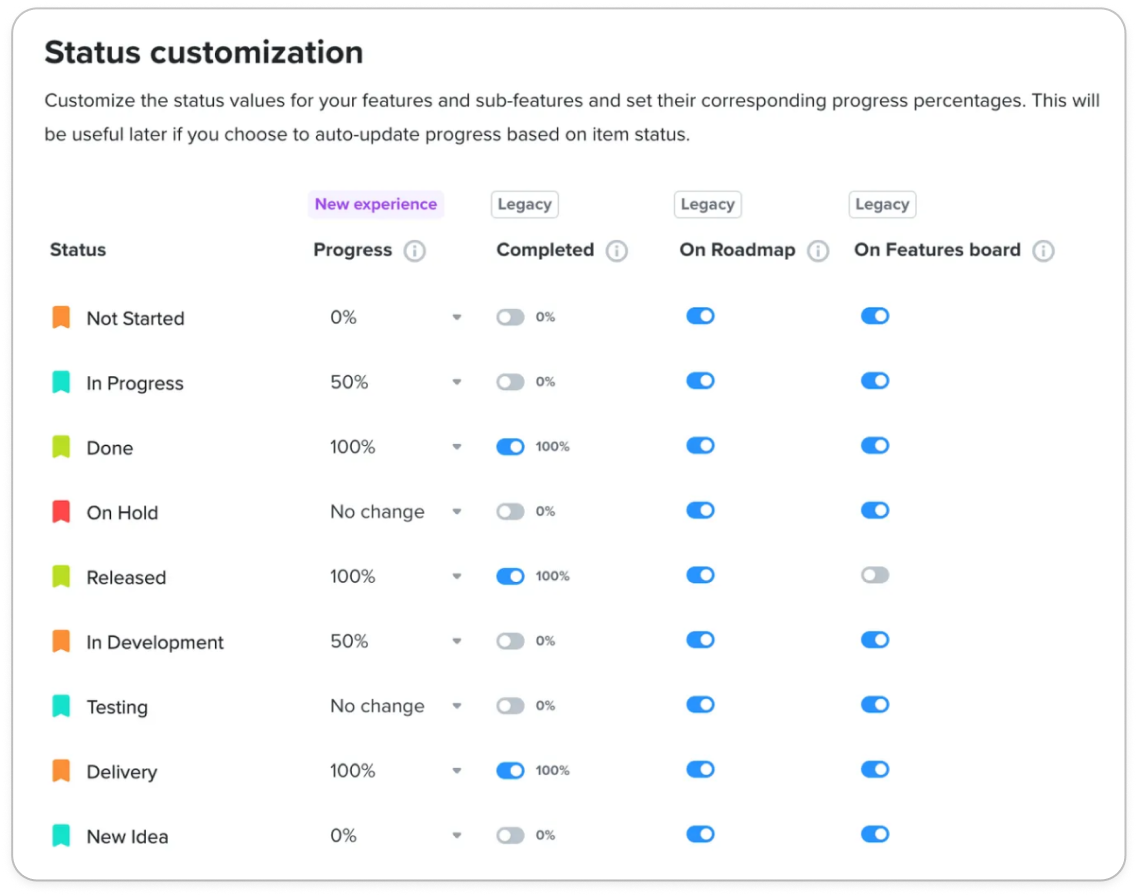Click Legacy badge above Completed column
Viewport: 1136px width, 895px height.
pyautogui.click(x=525, y=204)
